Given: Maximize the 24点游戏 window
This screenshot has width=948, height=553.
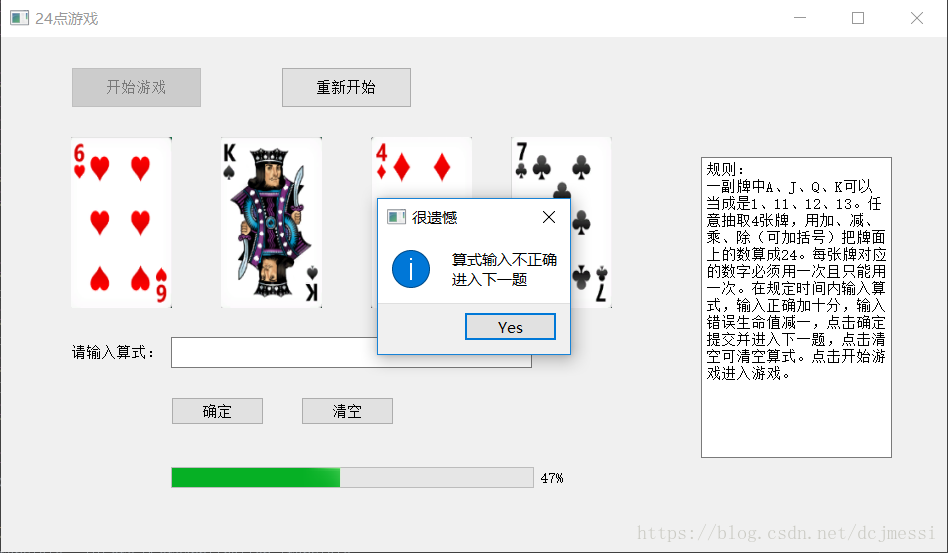Looking at the screenshot, I should click(858, 18).
